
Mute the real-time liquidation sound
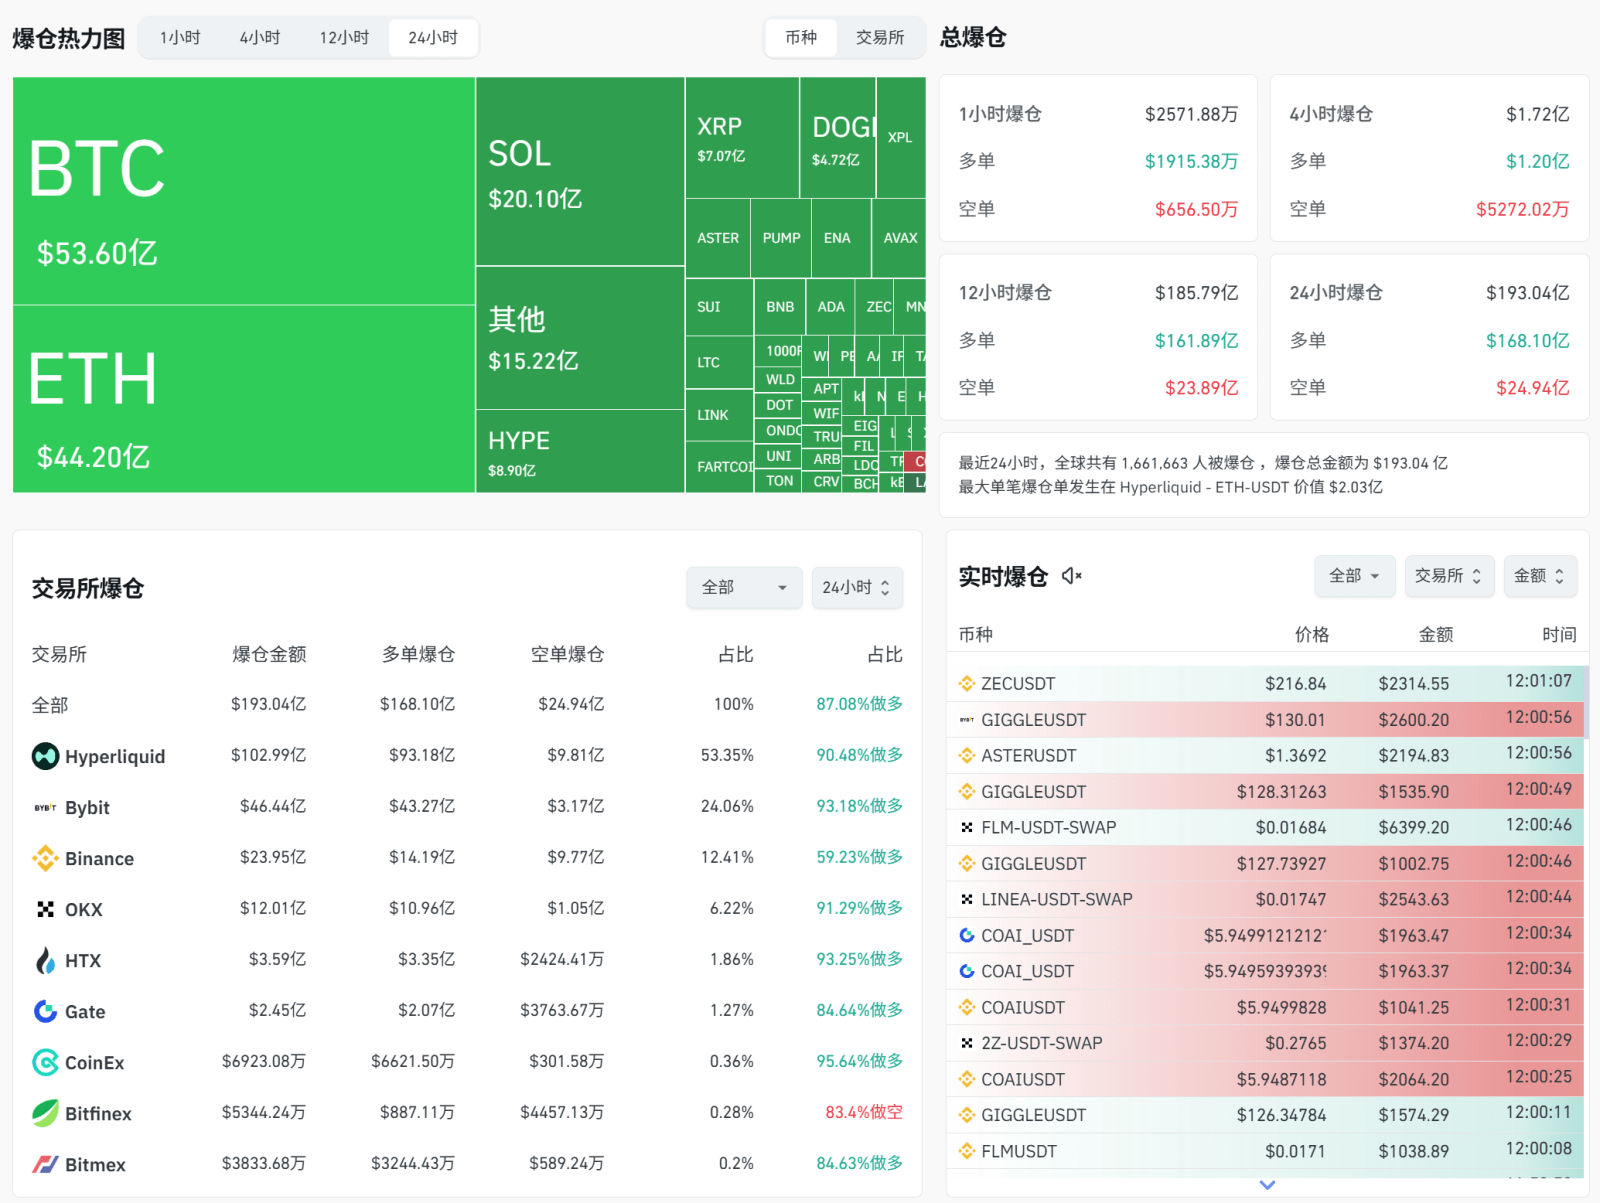[x=1072, y=576]
